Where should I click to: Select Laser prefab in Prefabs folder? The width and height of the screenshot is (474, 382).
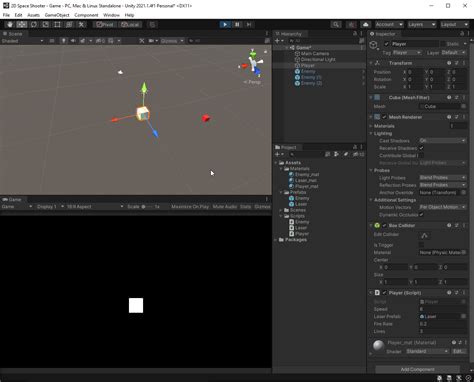tap(301, 204)
